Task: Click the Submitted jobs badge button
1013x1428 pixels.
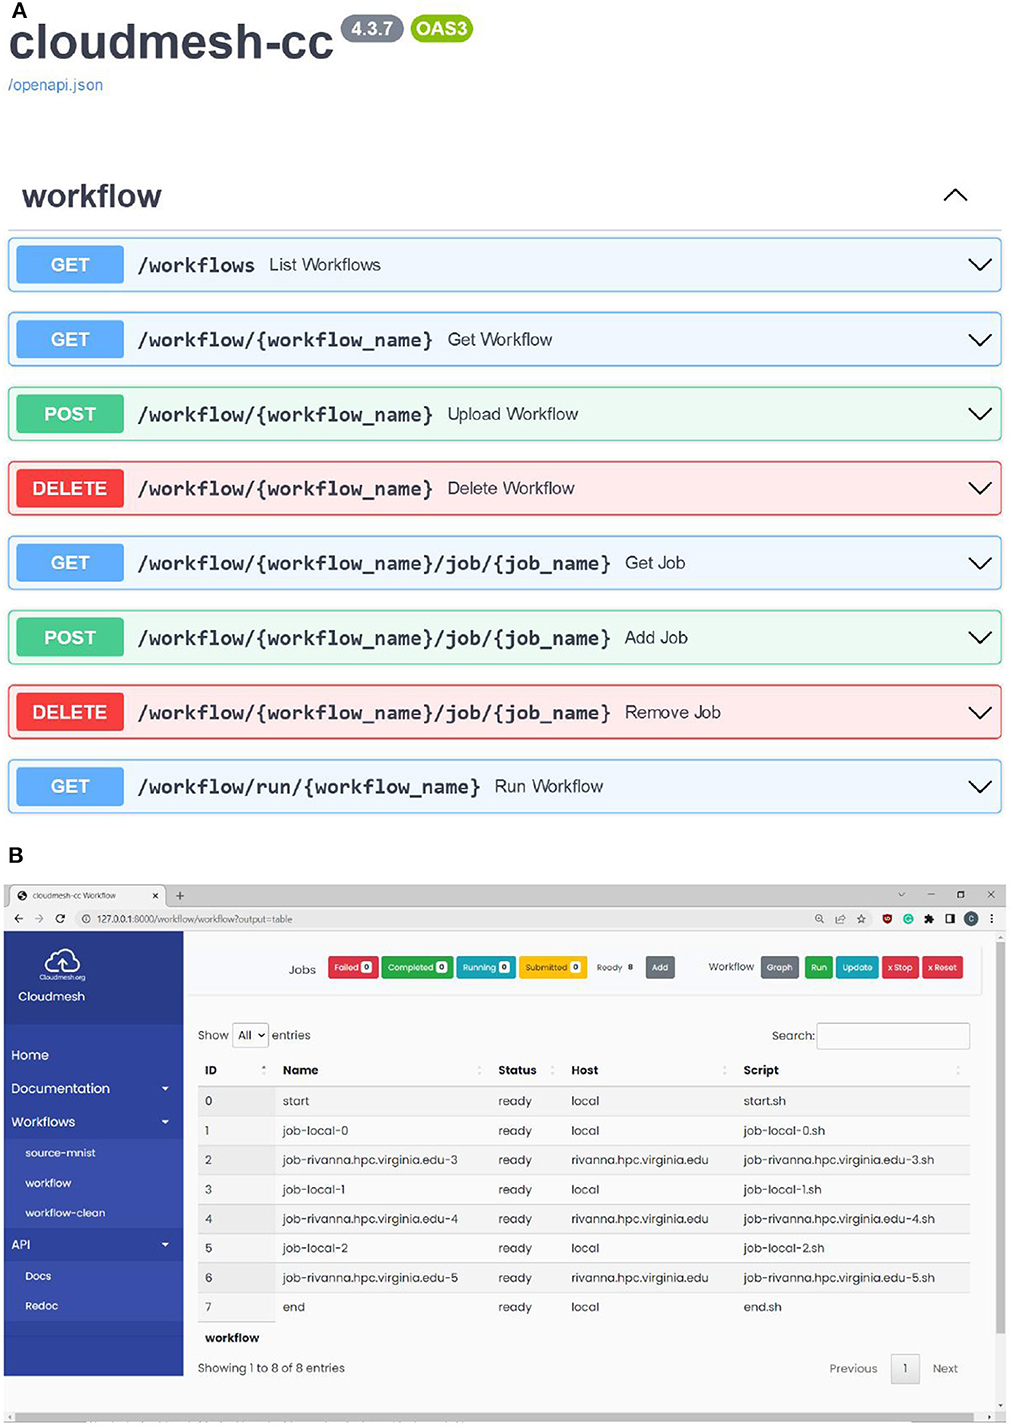Action: pos(552,967)
